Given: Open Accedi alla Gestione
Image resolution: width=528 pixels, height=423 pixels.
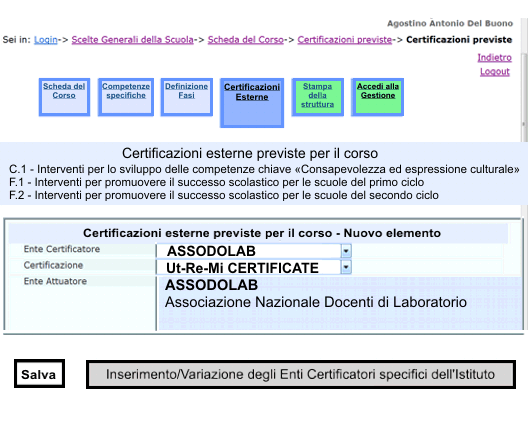Looking at the screenshot, I should coord(377,97).
